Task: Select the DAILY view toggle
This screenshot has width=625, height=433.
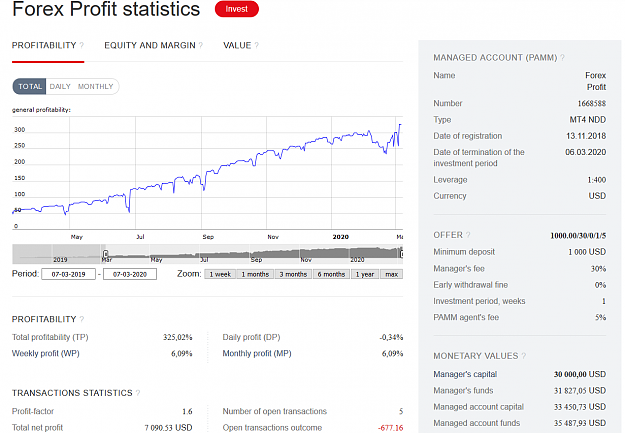Action: tap(60, 87)
